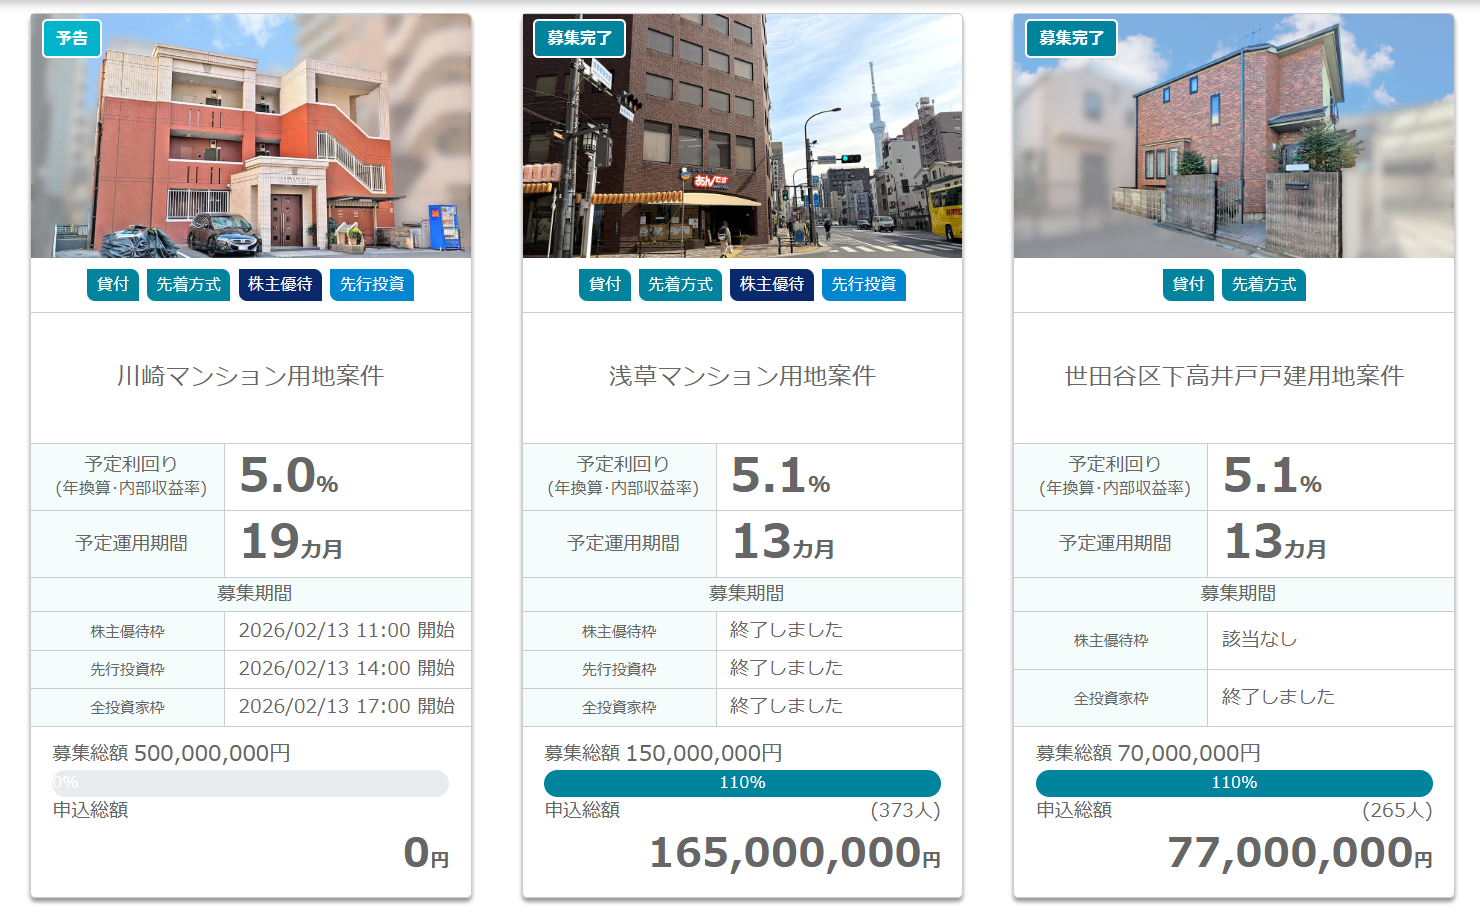Click 先着方式 tag under the Kawasaki property
The height and width of the screenshot is (913, 1480).
pos(188,285)
